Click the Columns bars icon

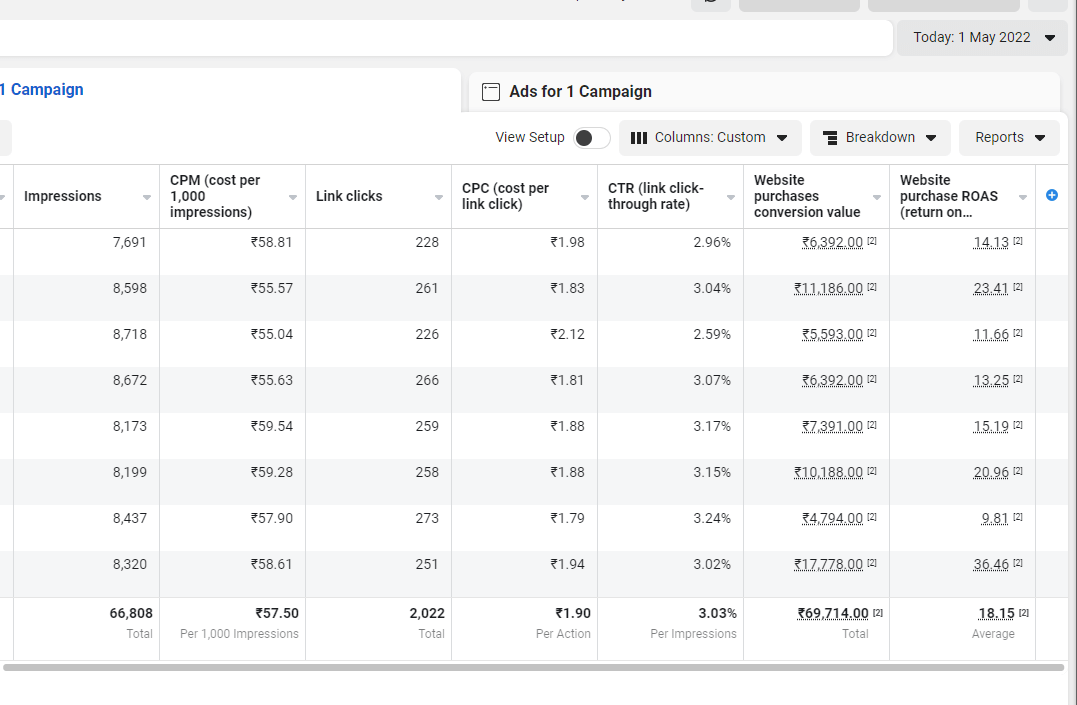[639, 138]
